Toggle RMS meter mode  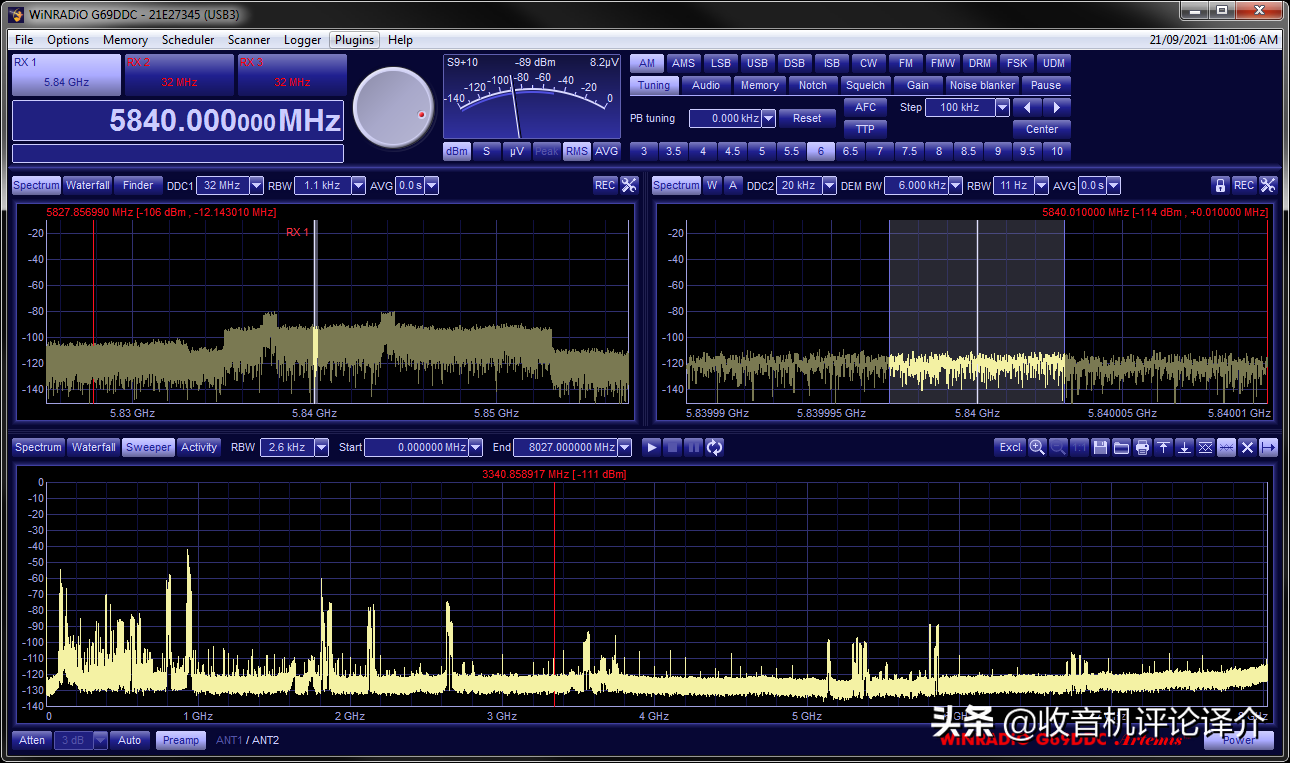(x=577, y=151)
